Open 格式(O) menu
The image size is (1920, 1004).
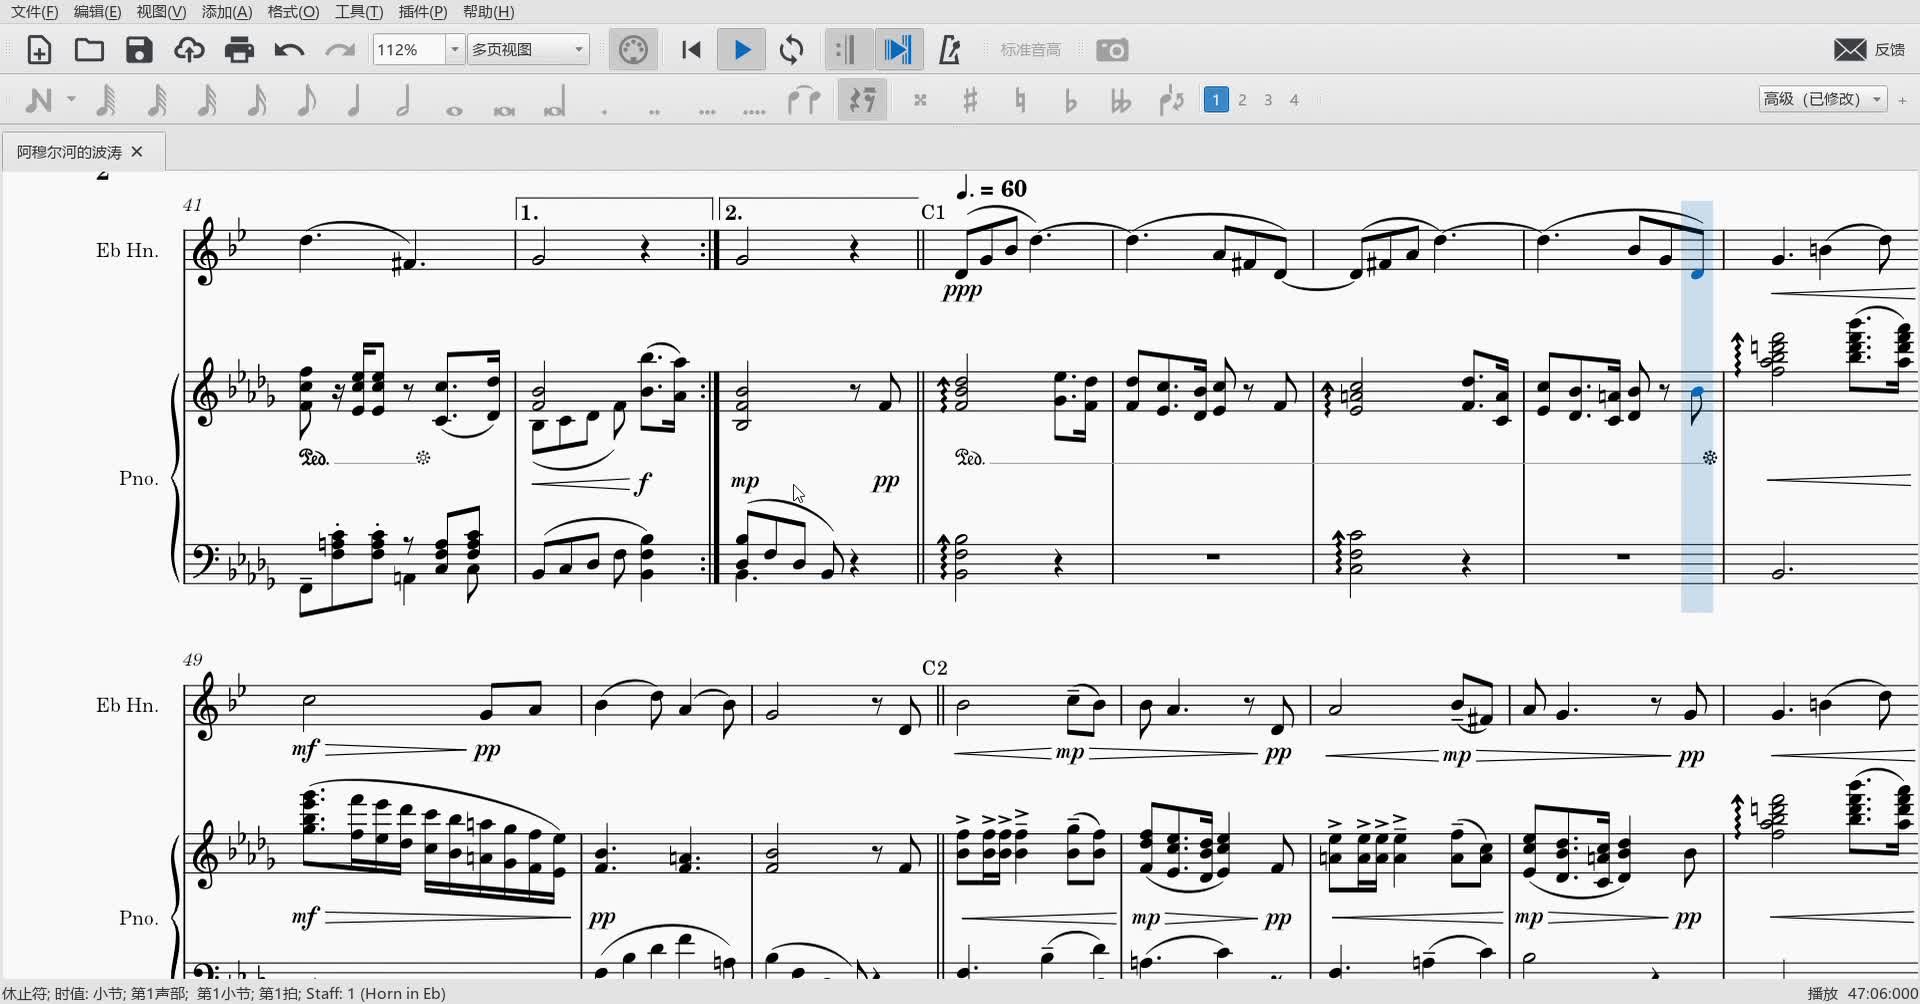(x=293, y=12)
